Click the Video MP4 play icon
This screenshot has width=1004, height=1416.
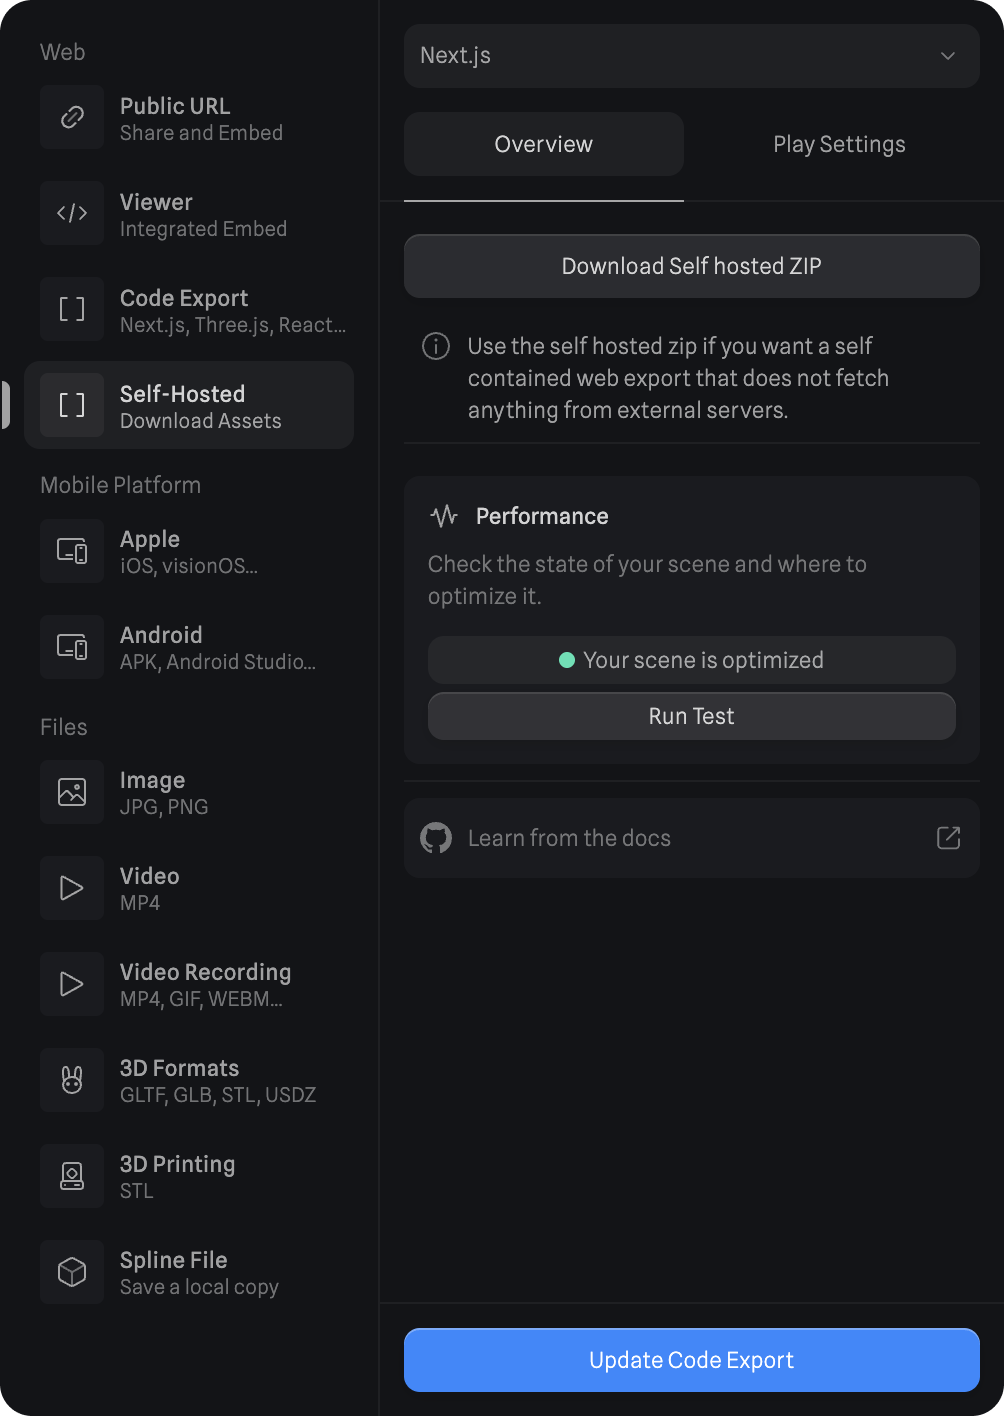(x=72, y=888)
